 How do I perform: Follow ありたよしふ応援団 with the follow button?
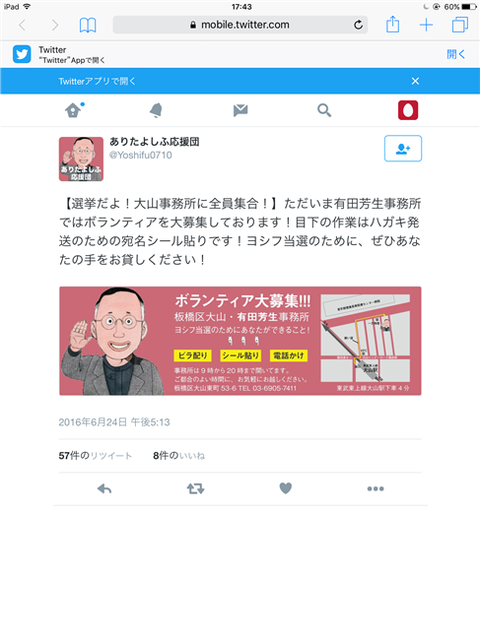403,149
